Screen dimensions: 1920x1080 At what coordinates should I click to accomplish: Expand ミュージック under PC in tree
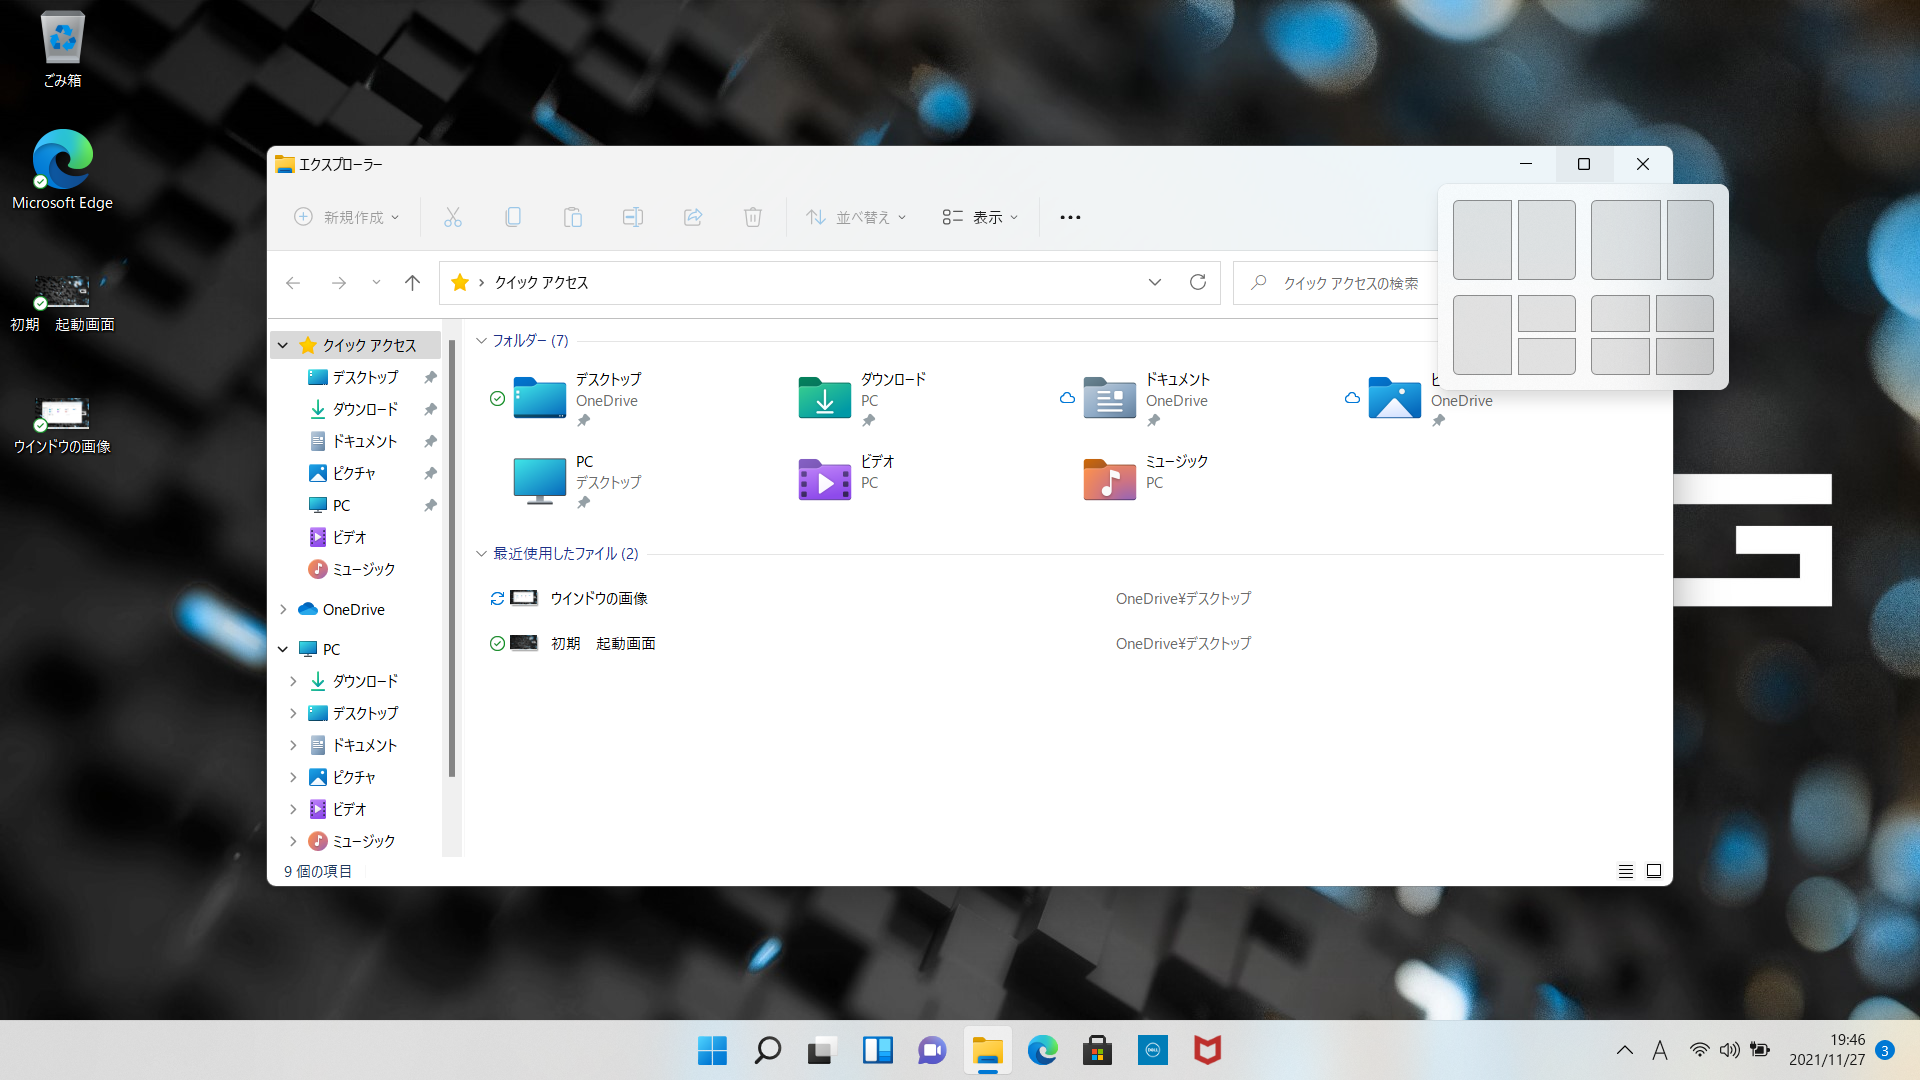click(293, 841)
